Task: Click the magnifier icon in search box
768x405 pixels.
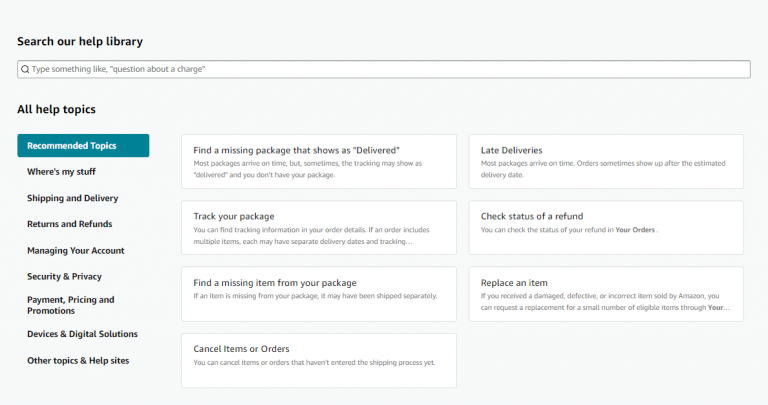Action: click(25, 69)
